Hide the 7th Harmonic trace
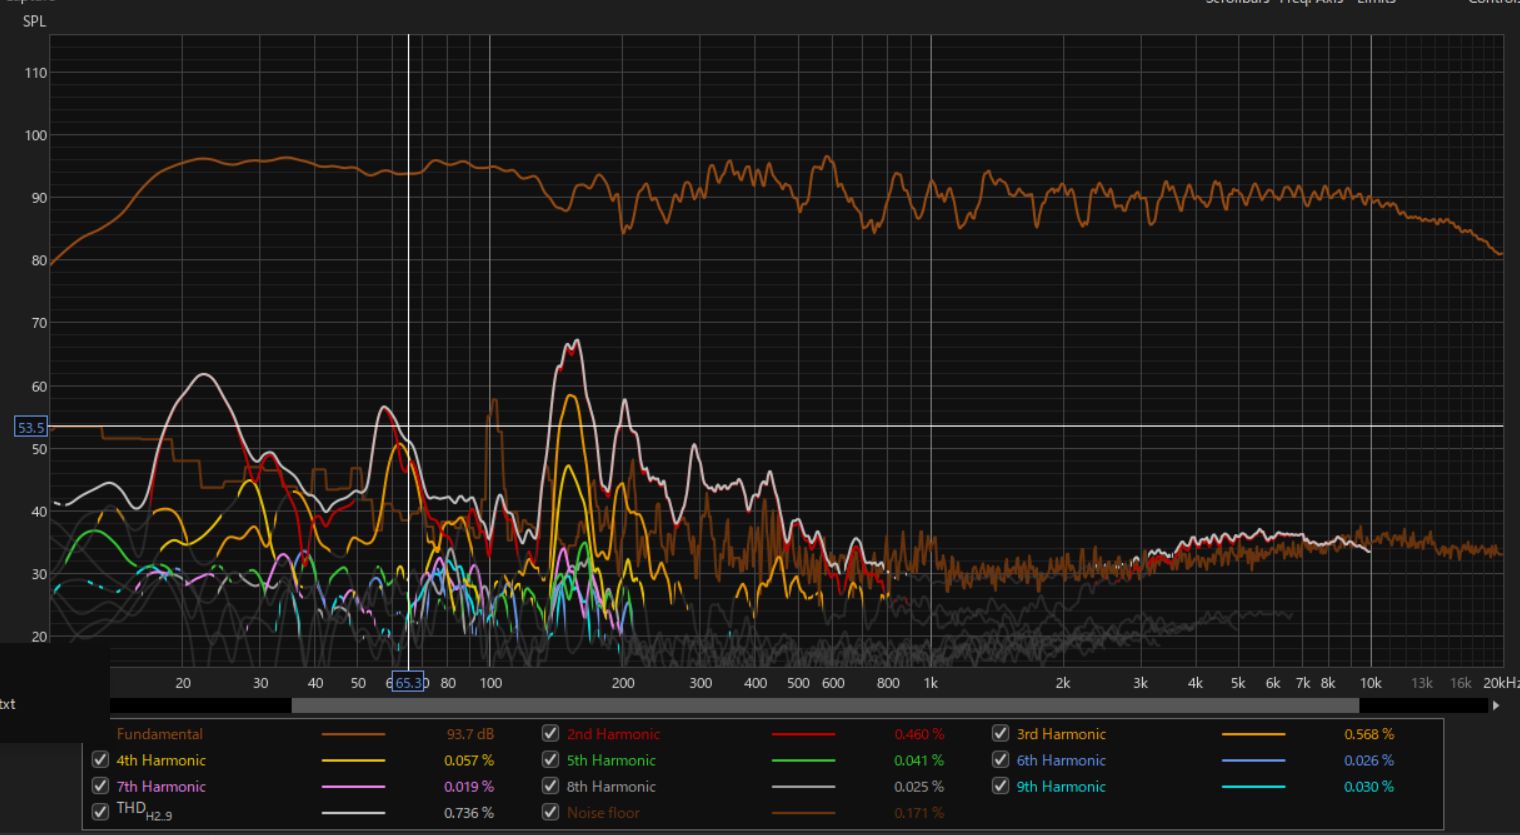 tap(100, 786)
